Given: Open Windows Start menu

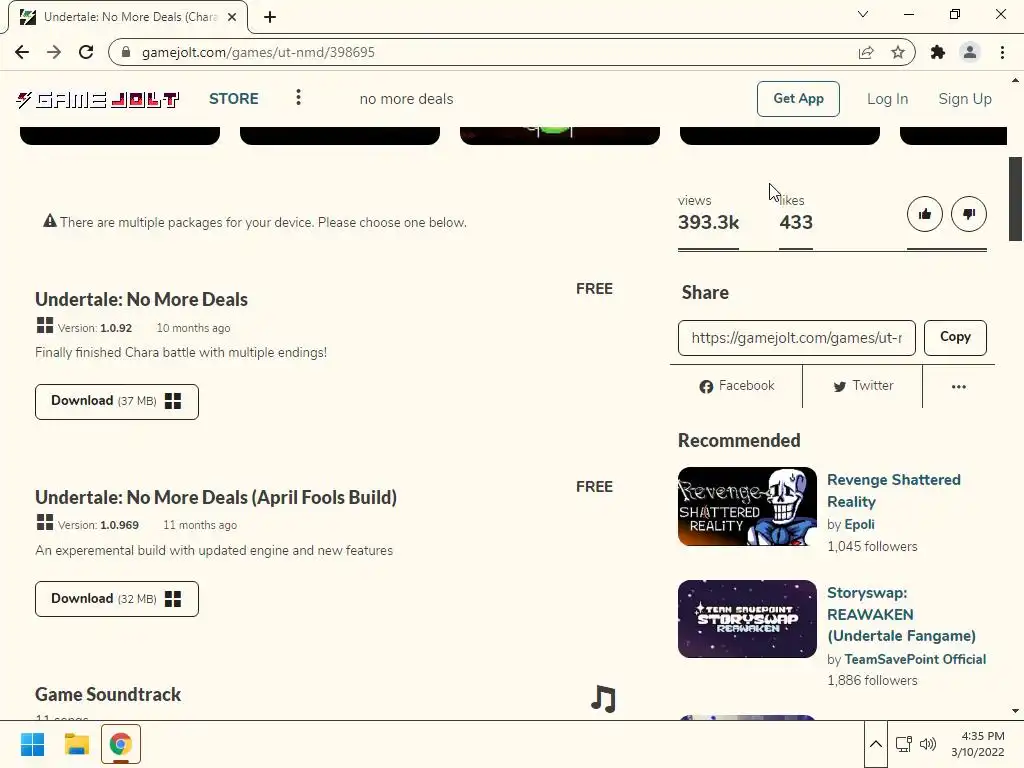Looking at the screenshot, I should click(x=32, y=744).
